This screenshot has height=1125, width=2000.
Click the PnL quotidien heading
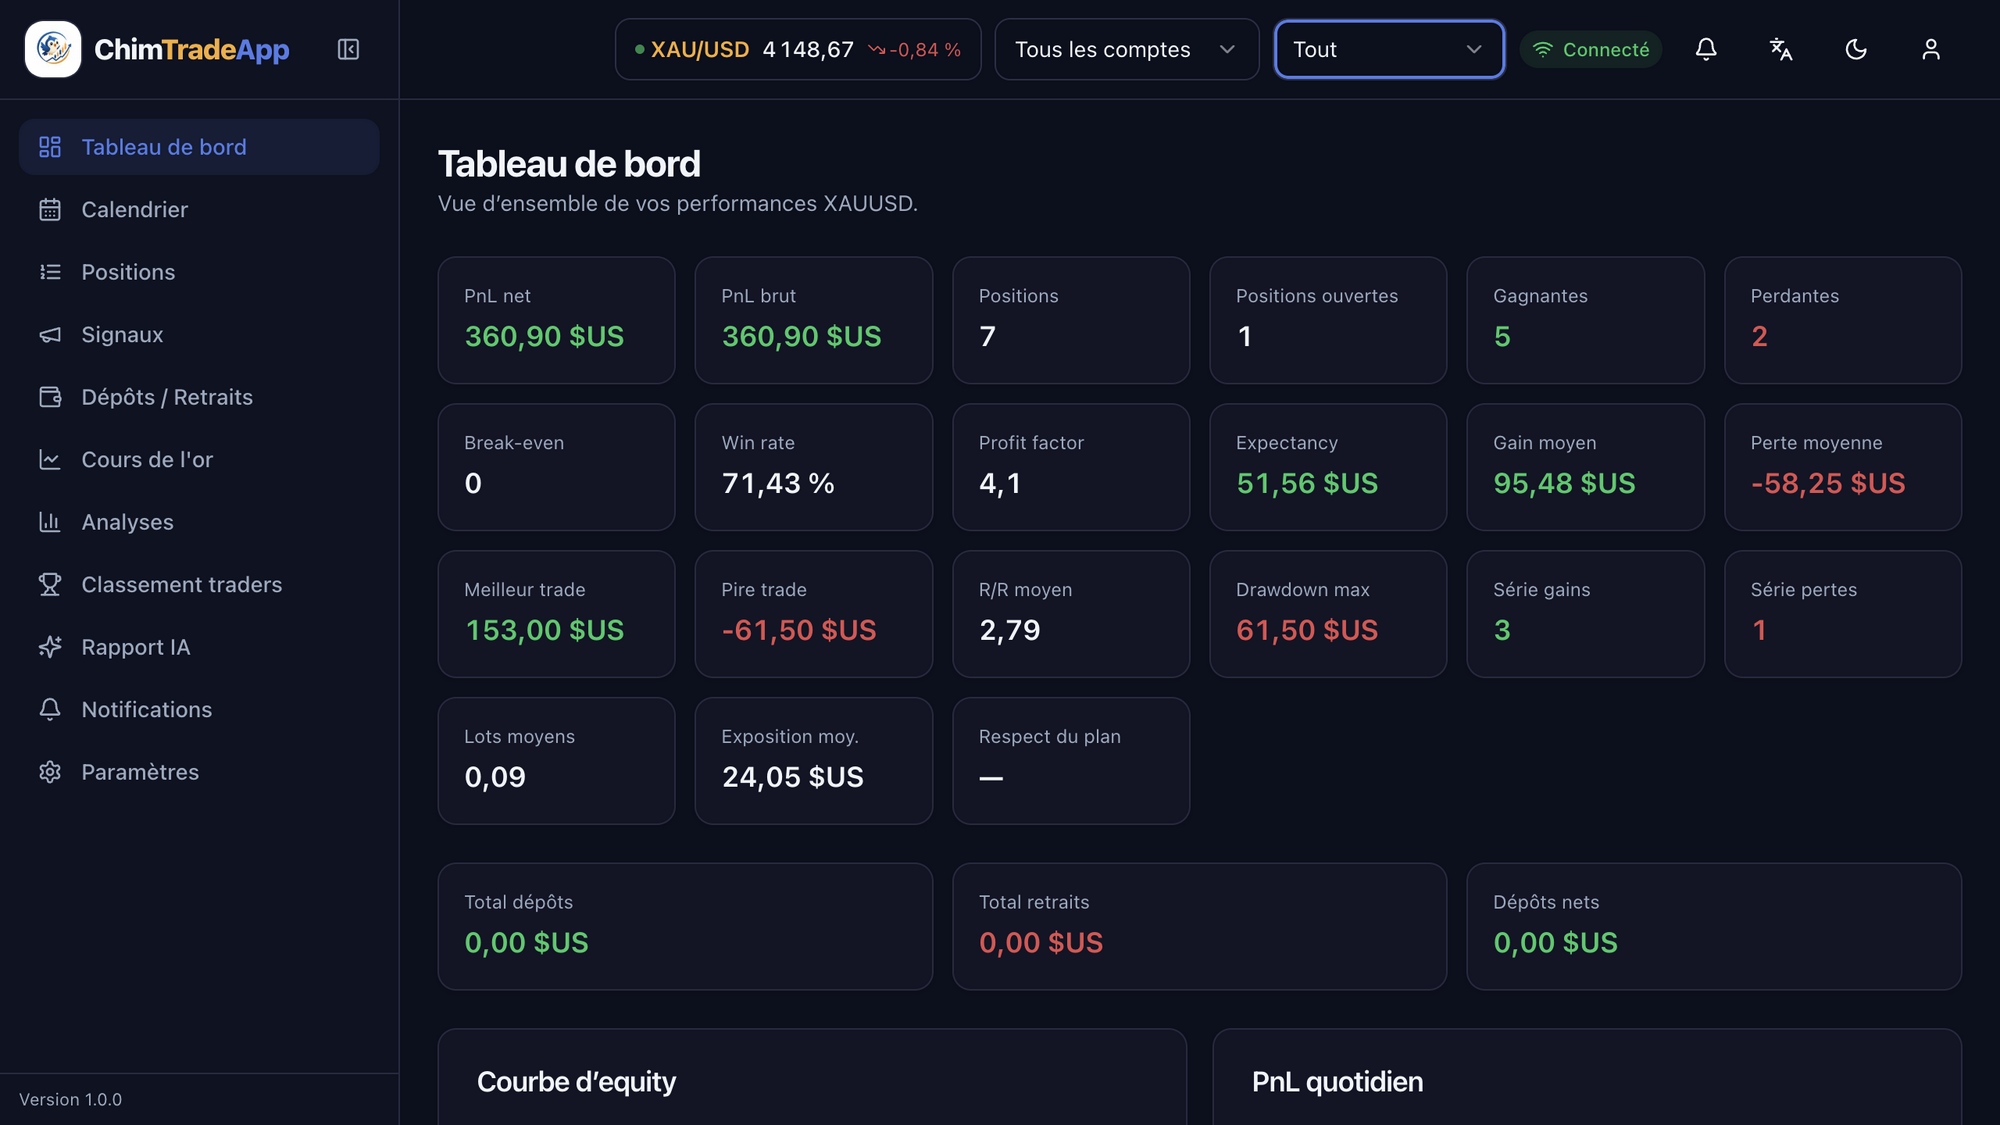[x=1337, y=1082]
